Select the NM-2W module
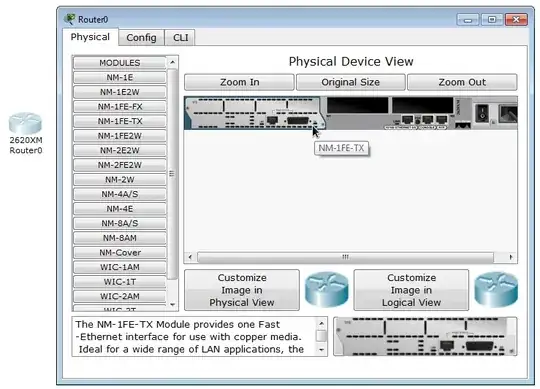 120,180
